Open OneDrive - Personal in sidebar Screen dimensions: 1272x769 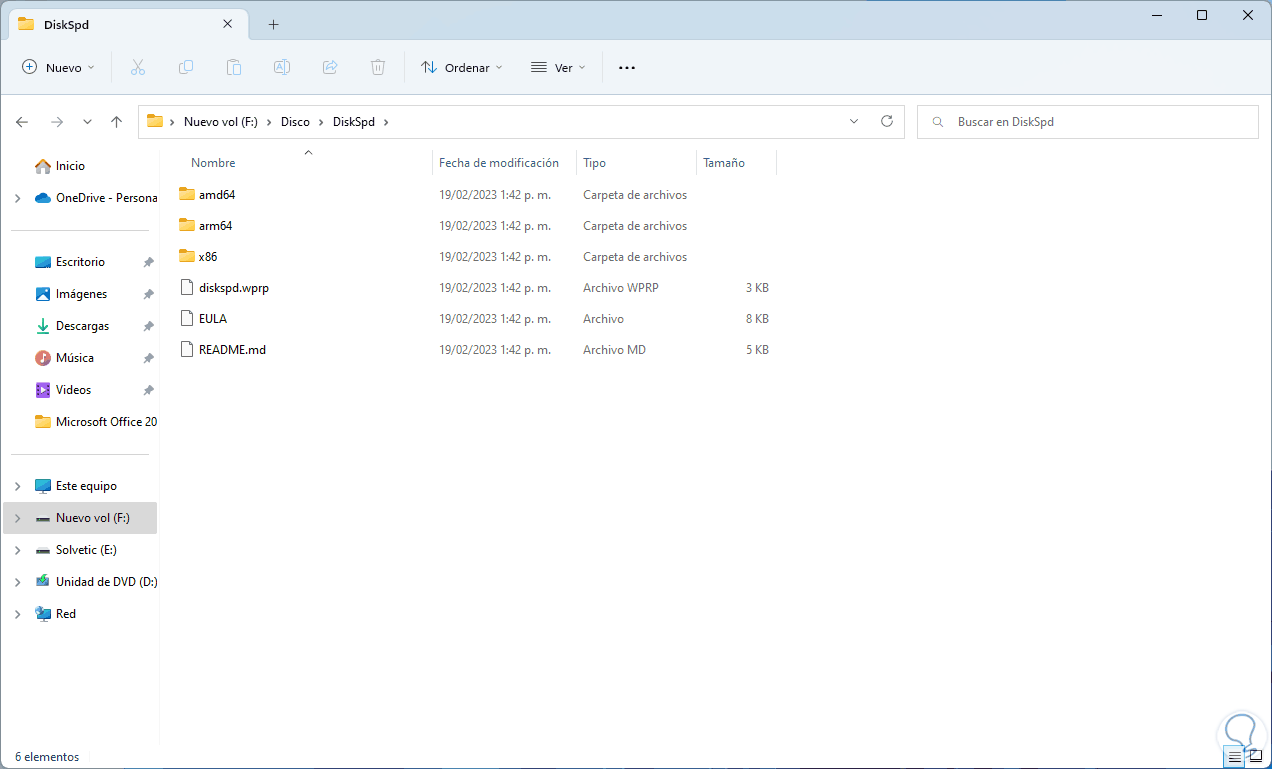tap(106, 198)
